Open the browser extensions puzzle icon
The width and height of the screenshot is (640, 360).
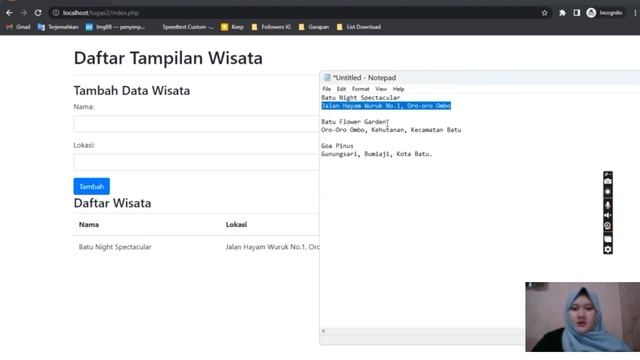point(562,13)
